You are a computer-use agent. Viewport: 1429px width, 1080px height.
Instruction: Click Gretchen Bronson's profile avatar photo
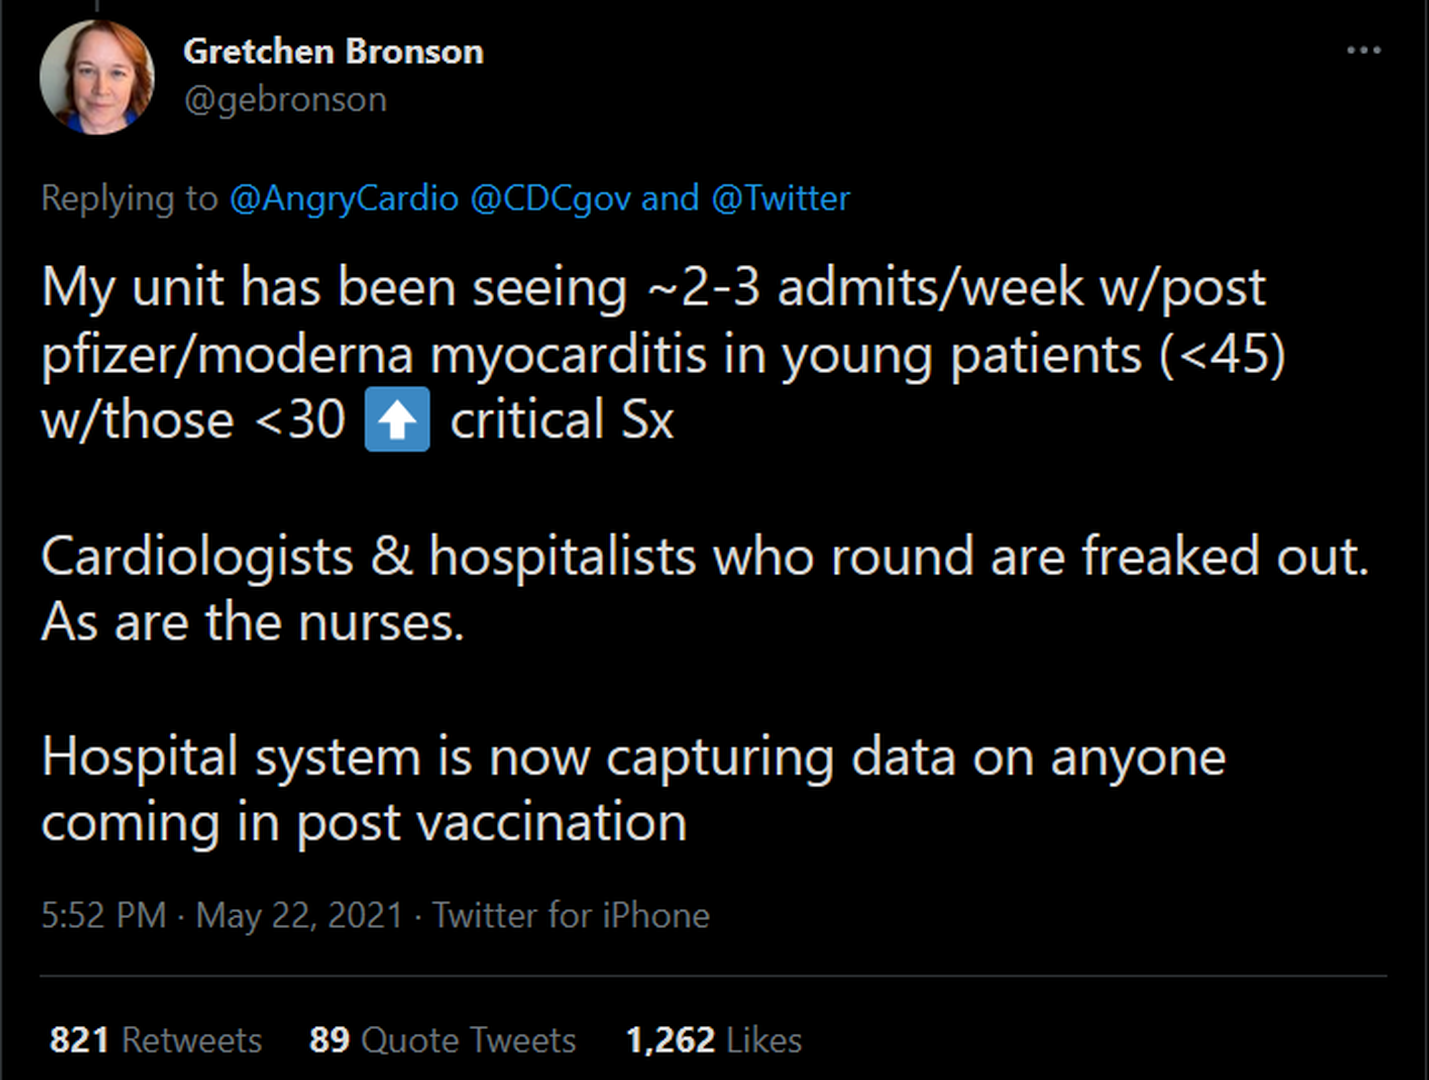(x=97, y=77)
